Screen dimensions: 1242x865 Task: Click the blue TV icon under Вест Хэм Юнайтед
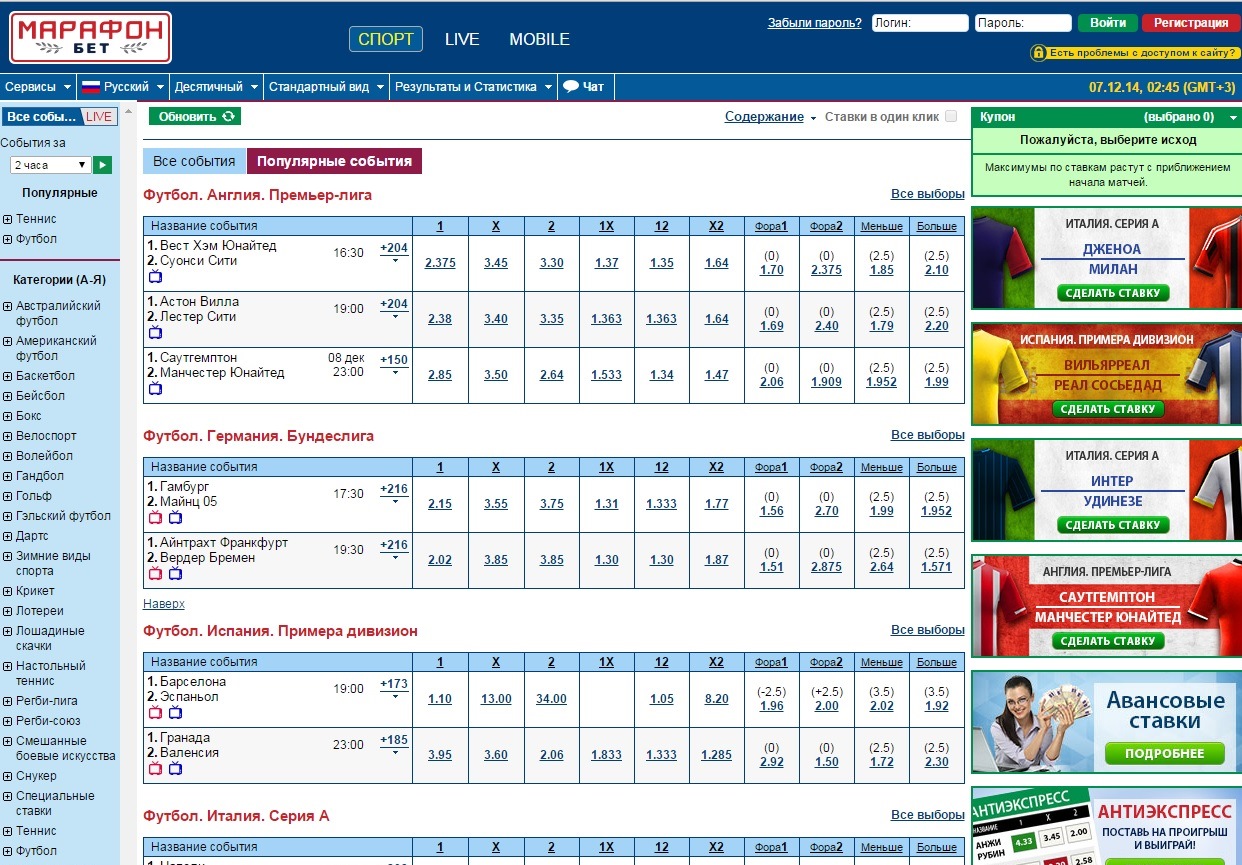pyautogui.click(x=155, y=277)
